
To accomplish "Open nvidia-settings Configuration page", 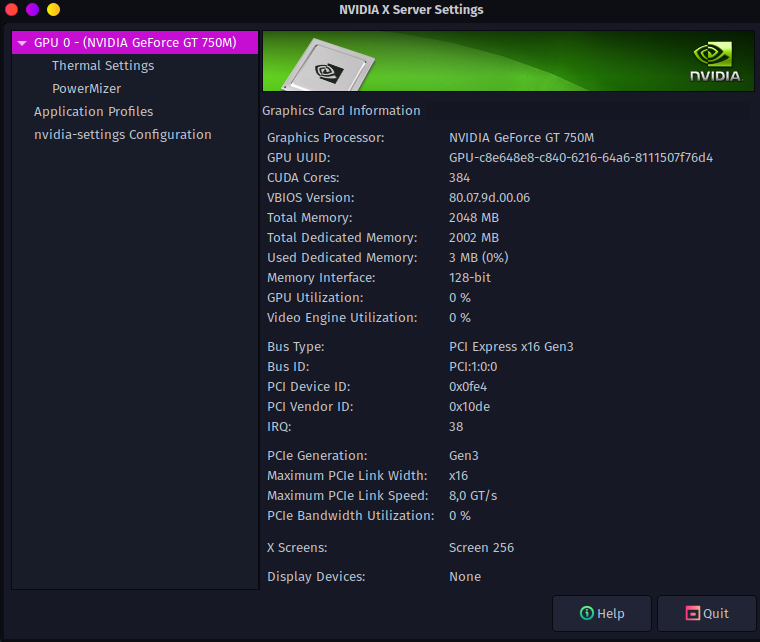I will [123, 134].
